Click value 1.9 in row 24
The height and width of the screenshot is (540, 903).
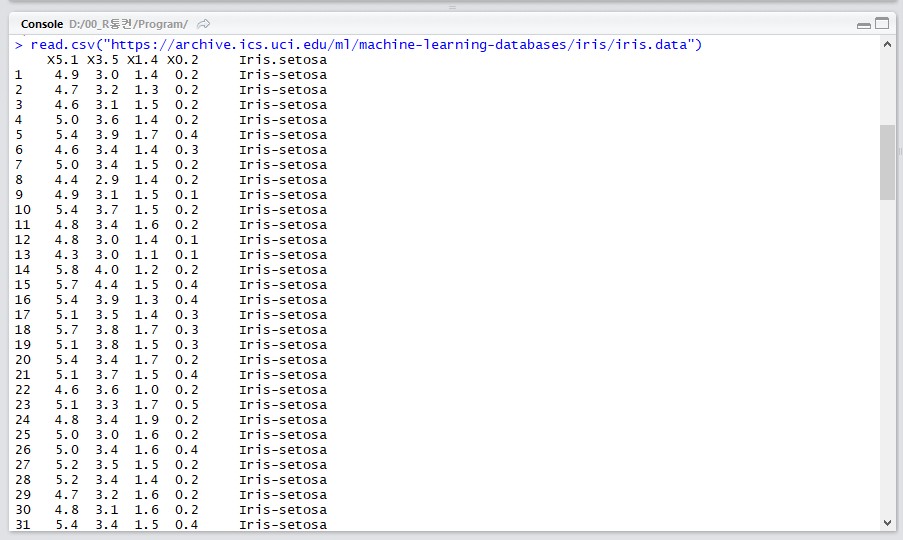tap(146, 420)
